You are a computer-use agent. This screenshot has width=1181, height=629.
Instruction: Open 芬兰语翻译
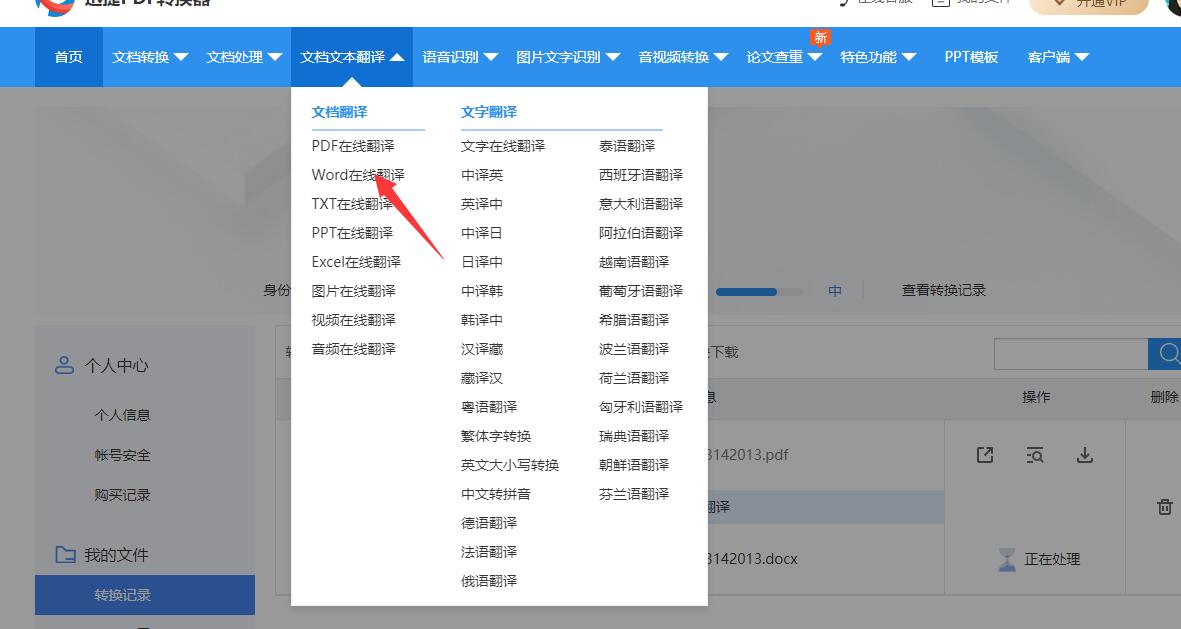[634, 494]
